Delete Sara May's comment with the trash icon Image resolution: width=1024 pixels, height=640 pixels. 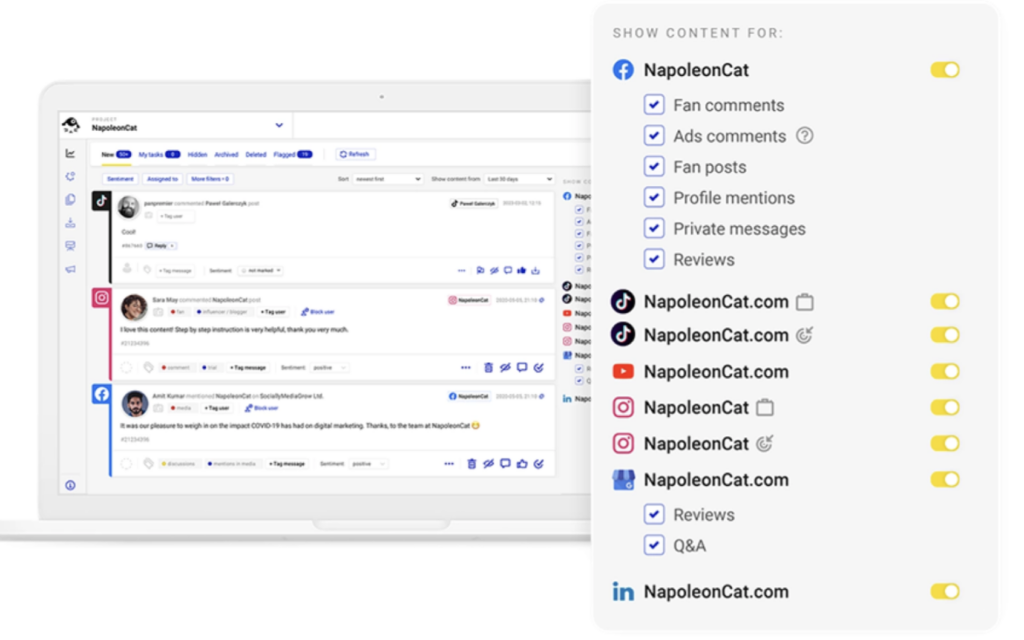[488, 368]
